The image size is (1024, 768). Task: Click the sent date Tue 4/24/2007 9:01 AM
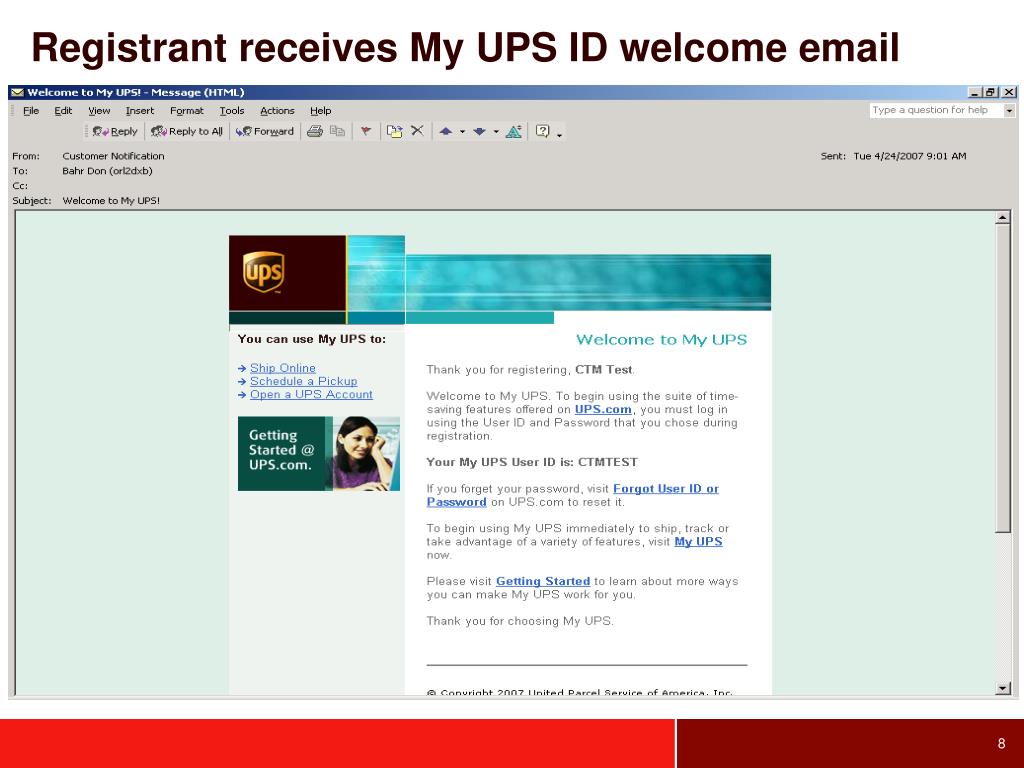pos(910,156)
